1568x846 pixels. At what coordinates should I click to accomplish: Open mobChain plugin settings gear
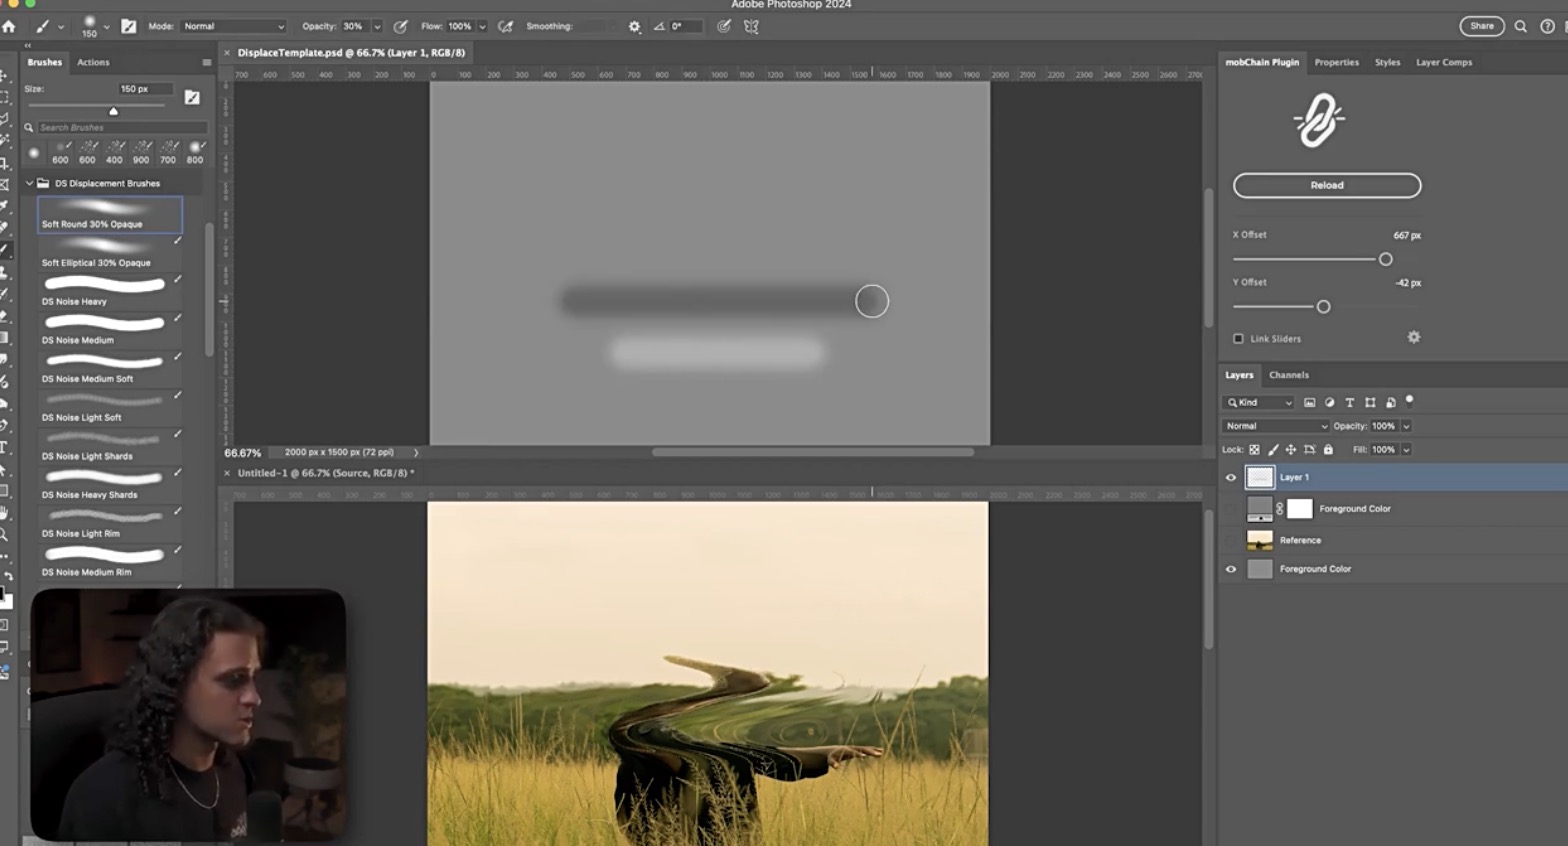1414,338
